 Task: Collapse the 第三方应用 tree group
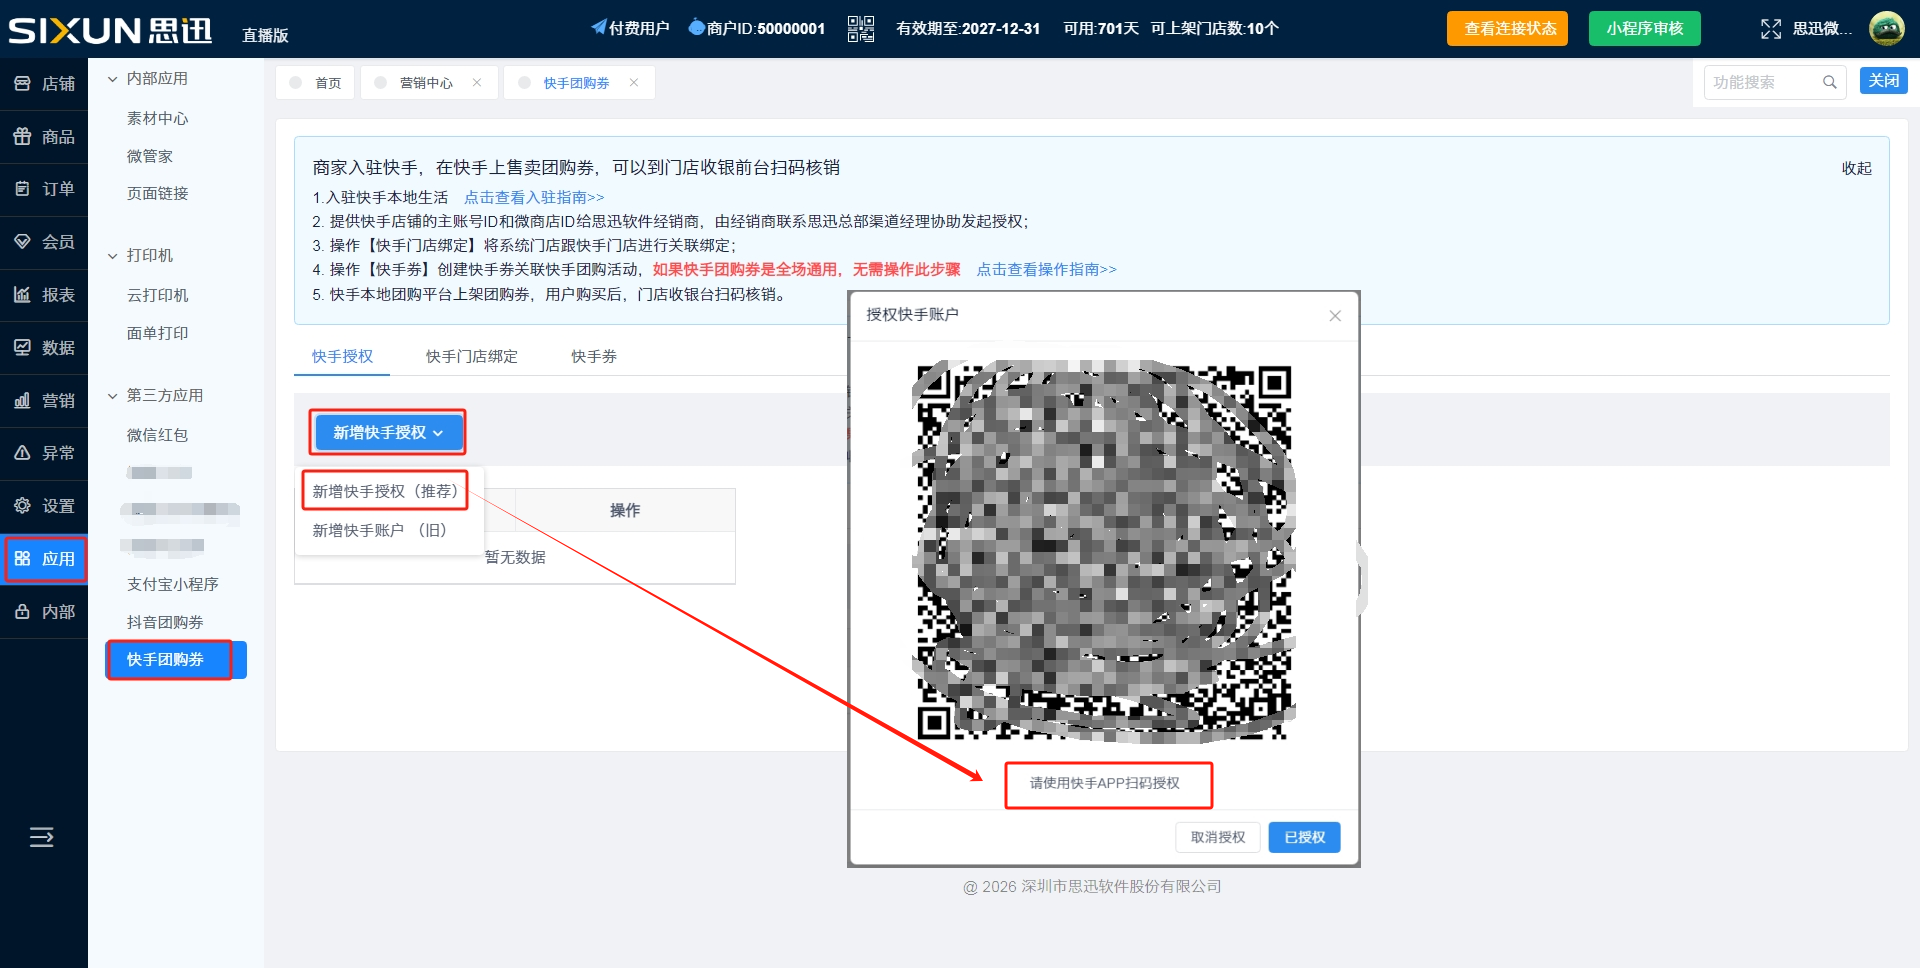click(x=113, y=396)
